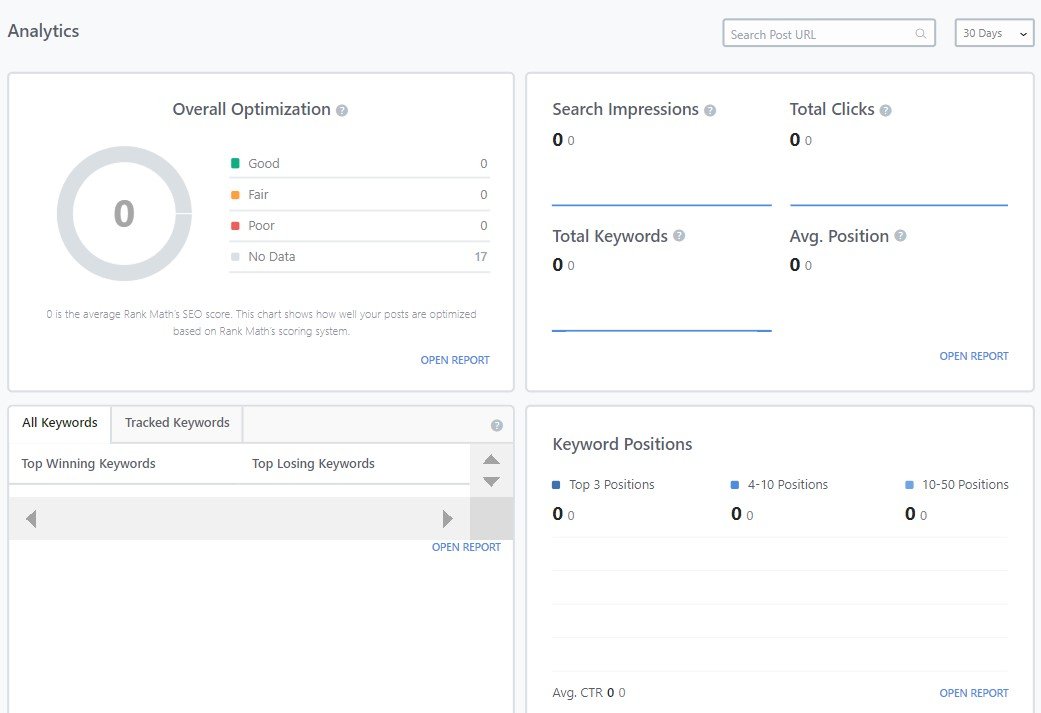Click the green Good legend swatch

click(x=235, y=163)
